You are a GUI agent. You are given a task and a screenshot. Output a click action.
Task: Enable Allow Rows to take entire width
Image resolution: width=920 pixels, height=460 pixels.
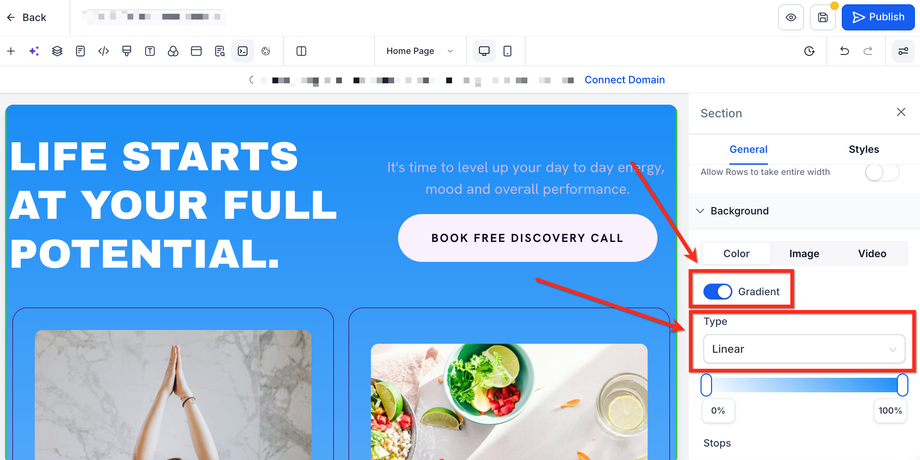point(882,172)
